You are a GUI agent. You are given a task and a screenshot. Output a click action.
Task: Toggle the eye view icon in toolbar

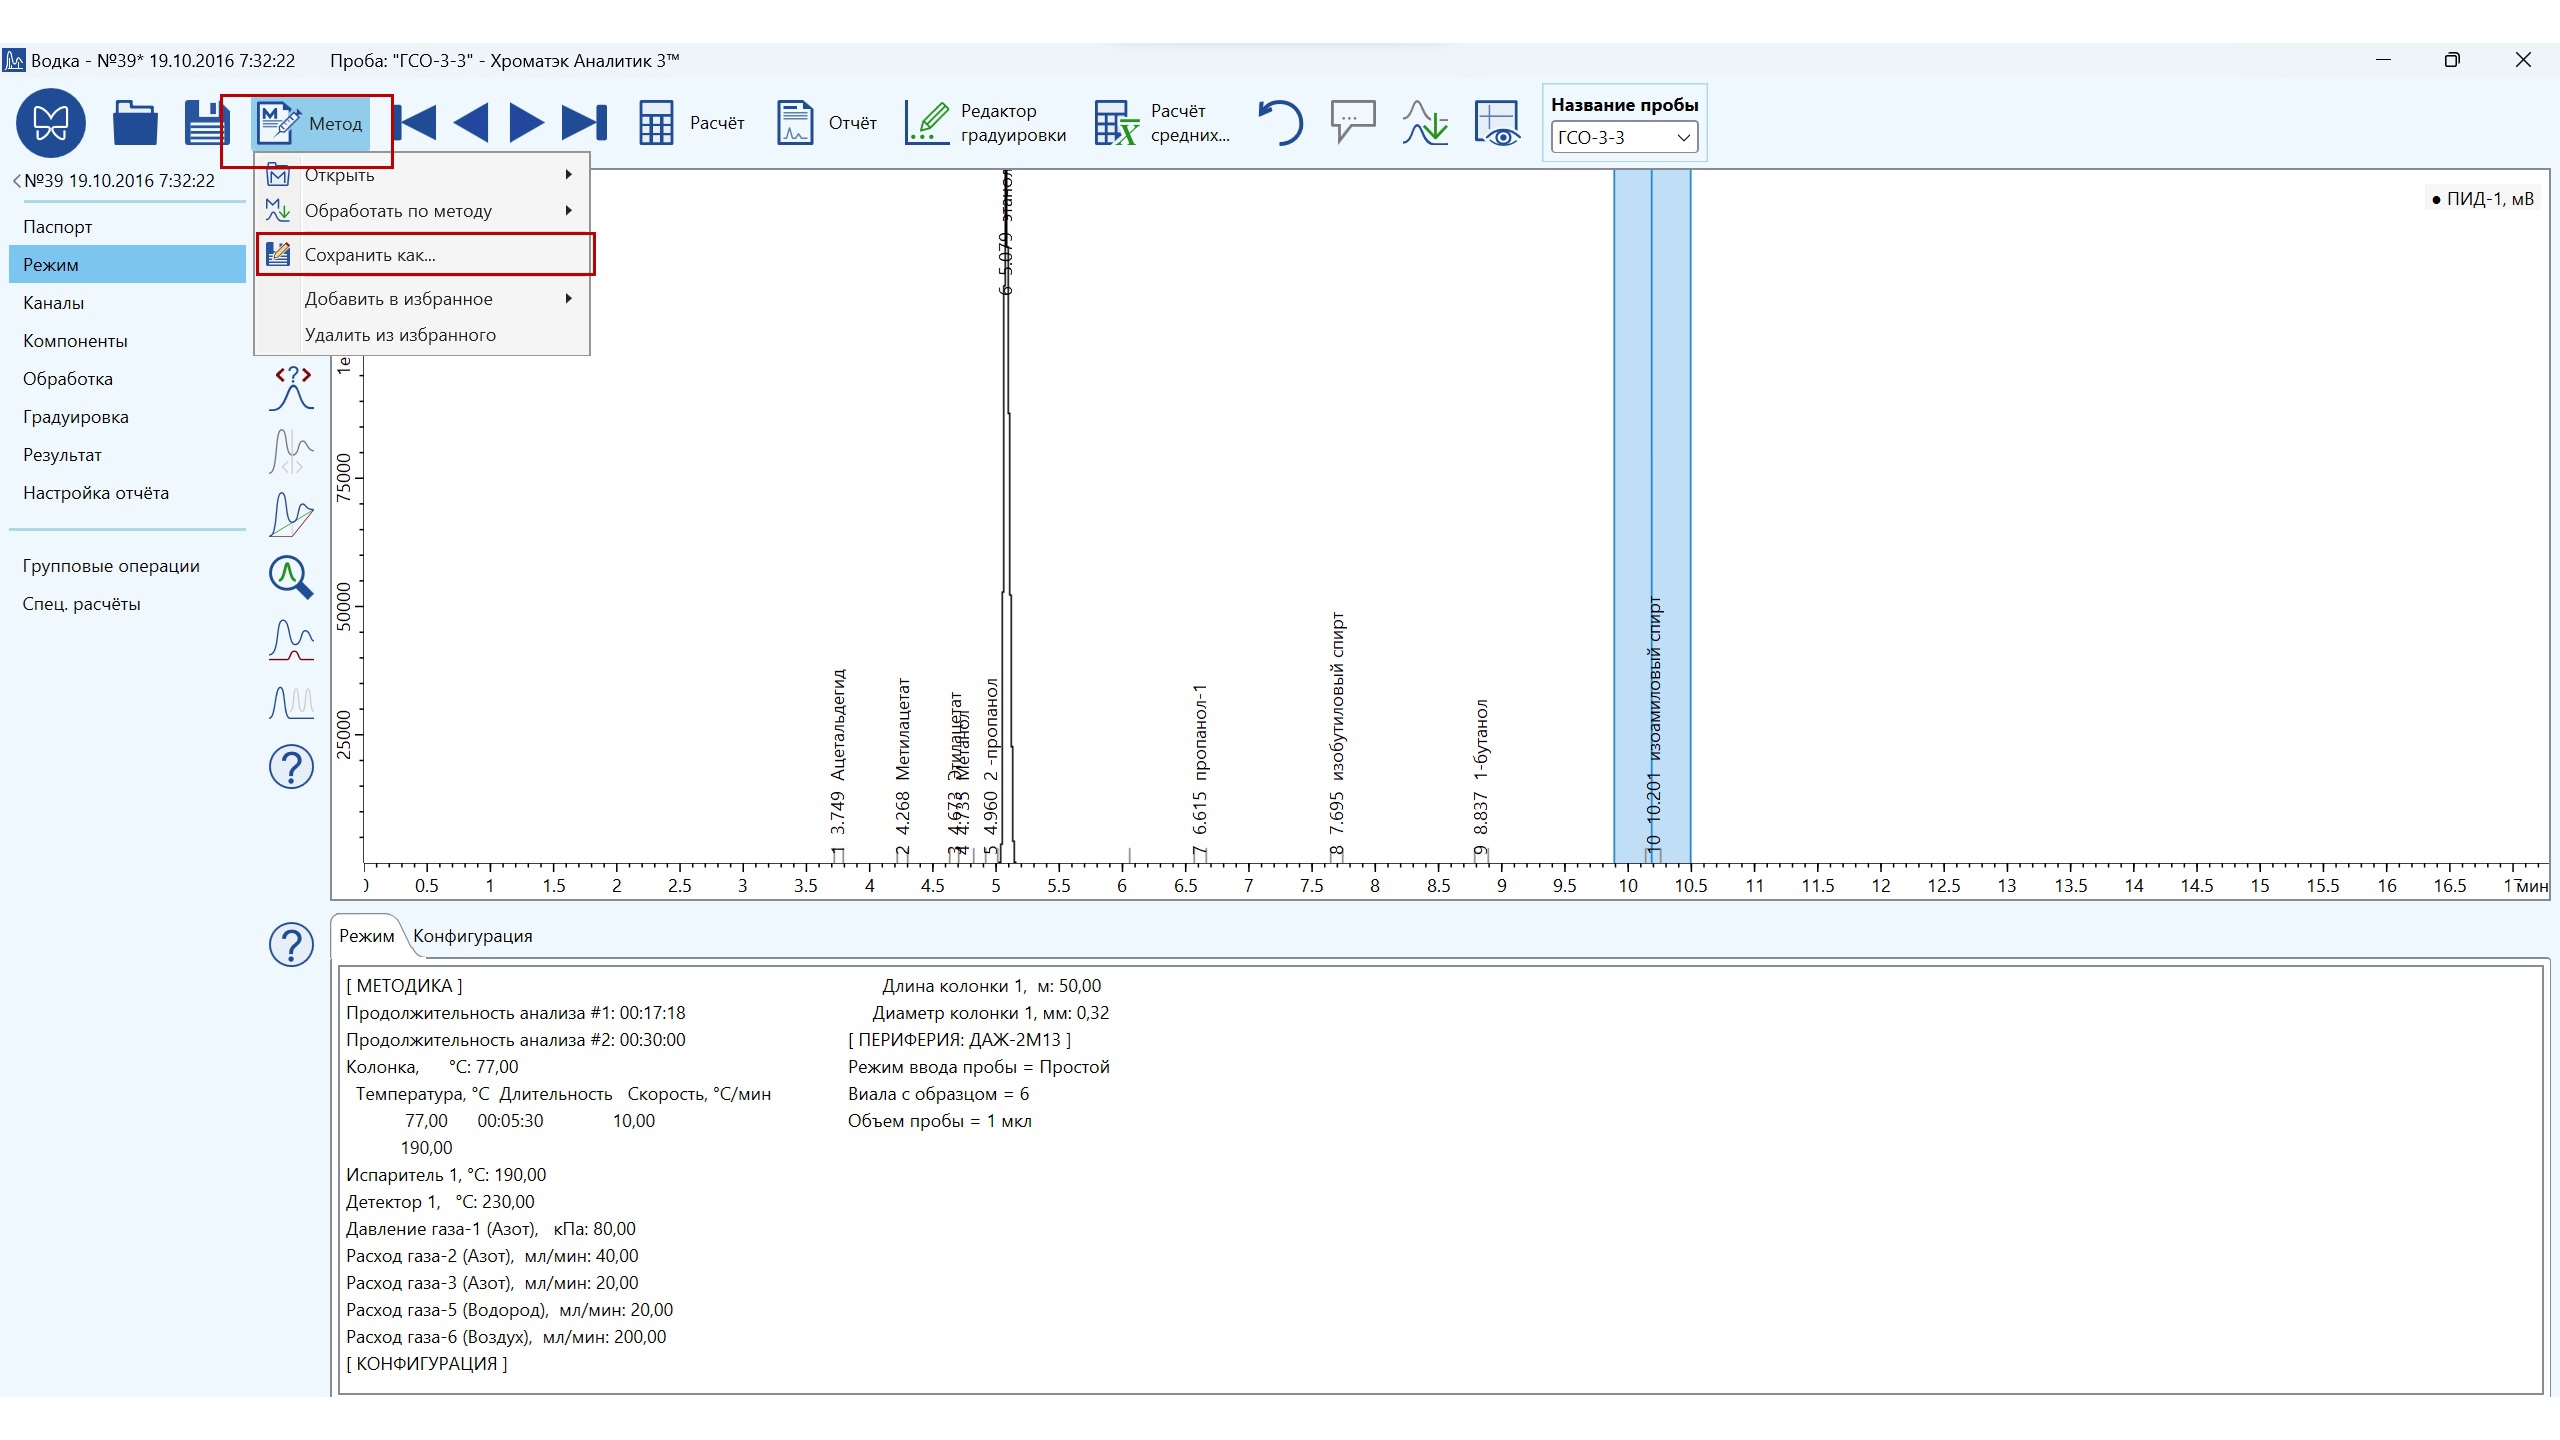coord(1497,123)
